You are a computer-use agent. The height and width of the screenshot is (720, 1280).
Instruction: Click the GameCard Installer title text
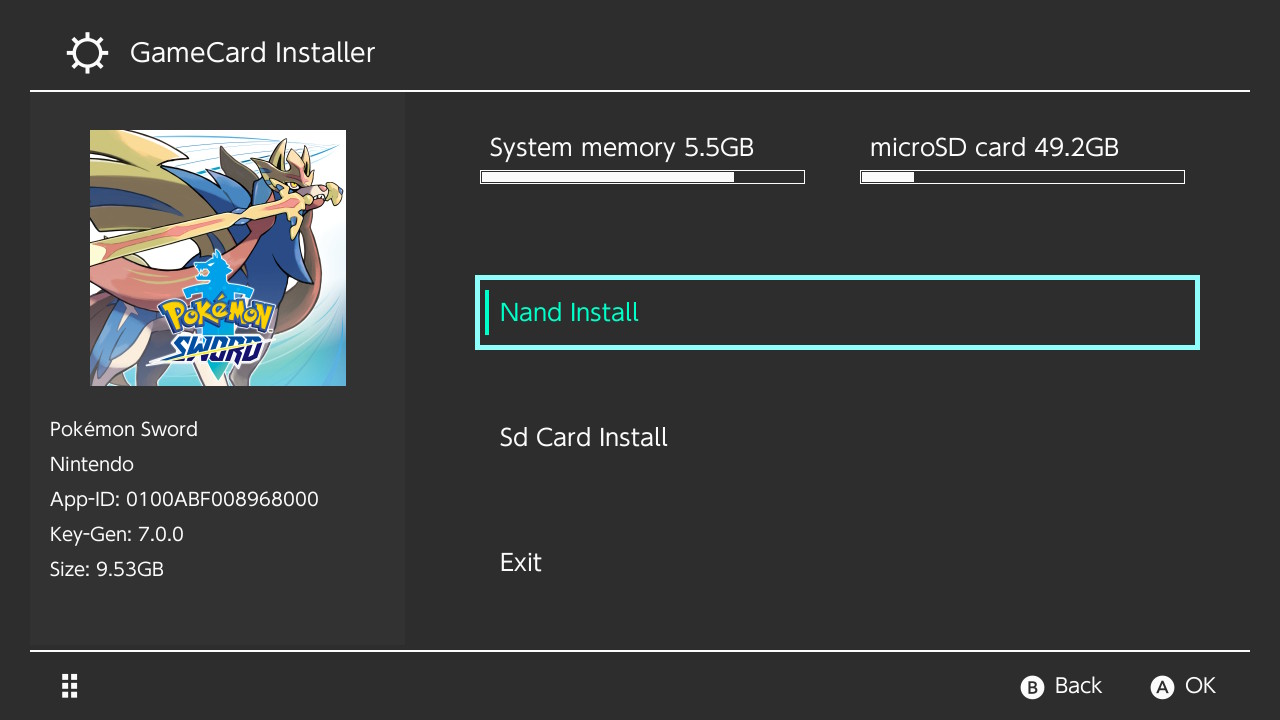[252, 53]
